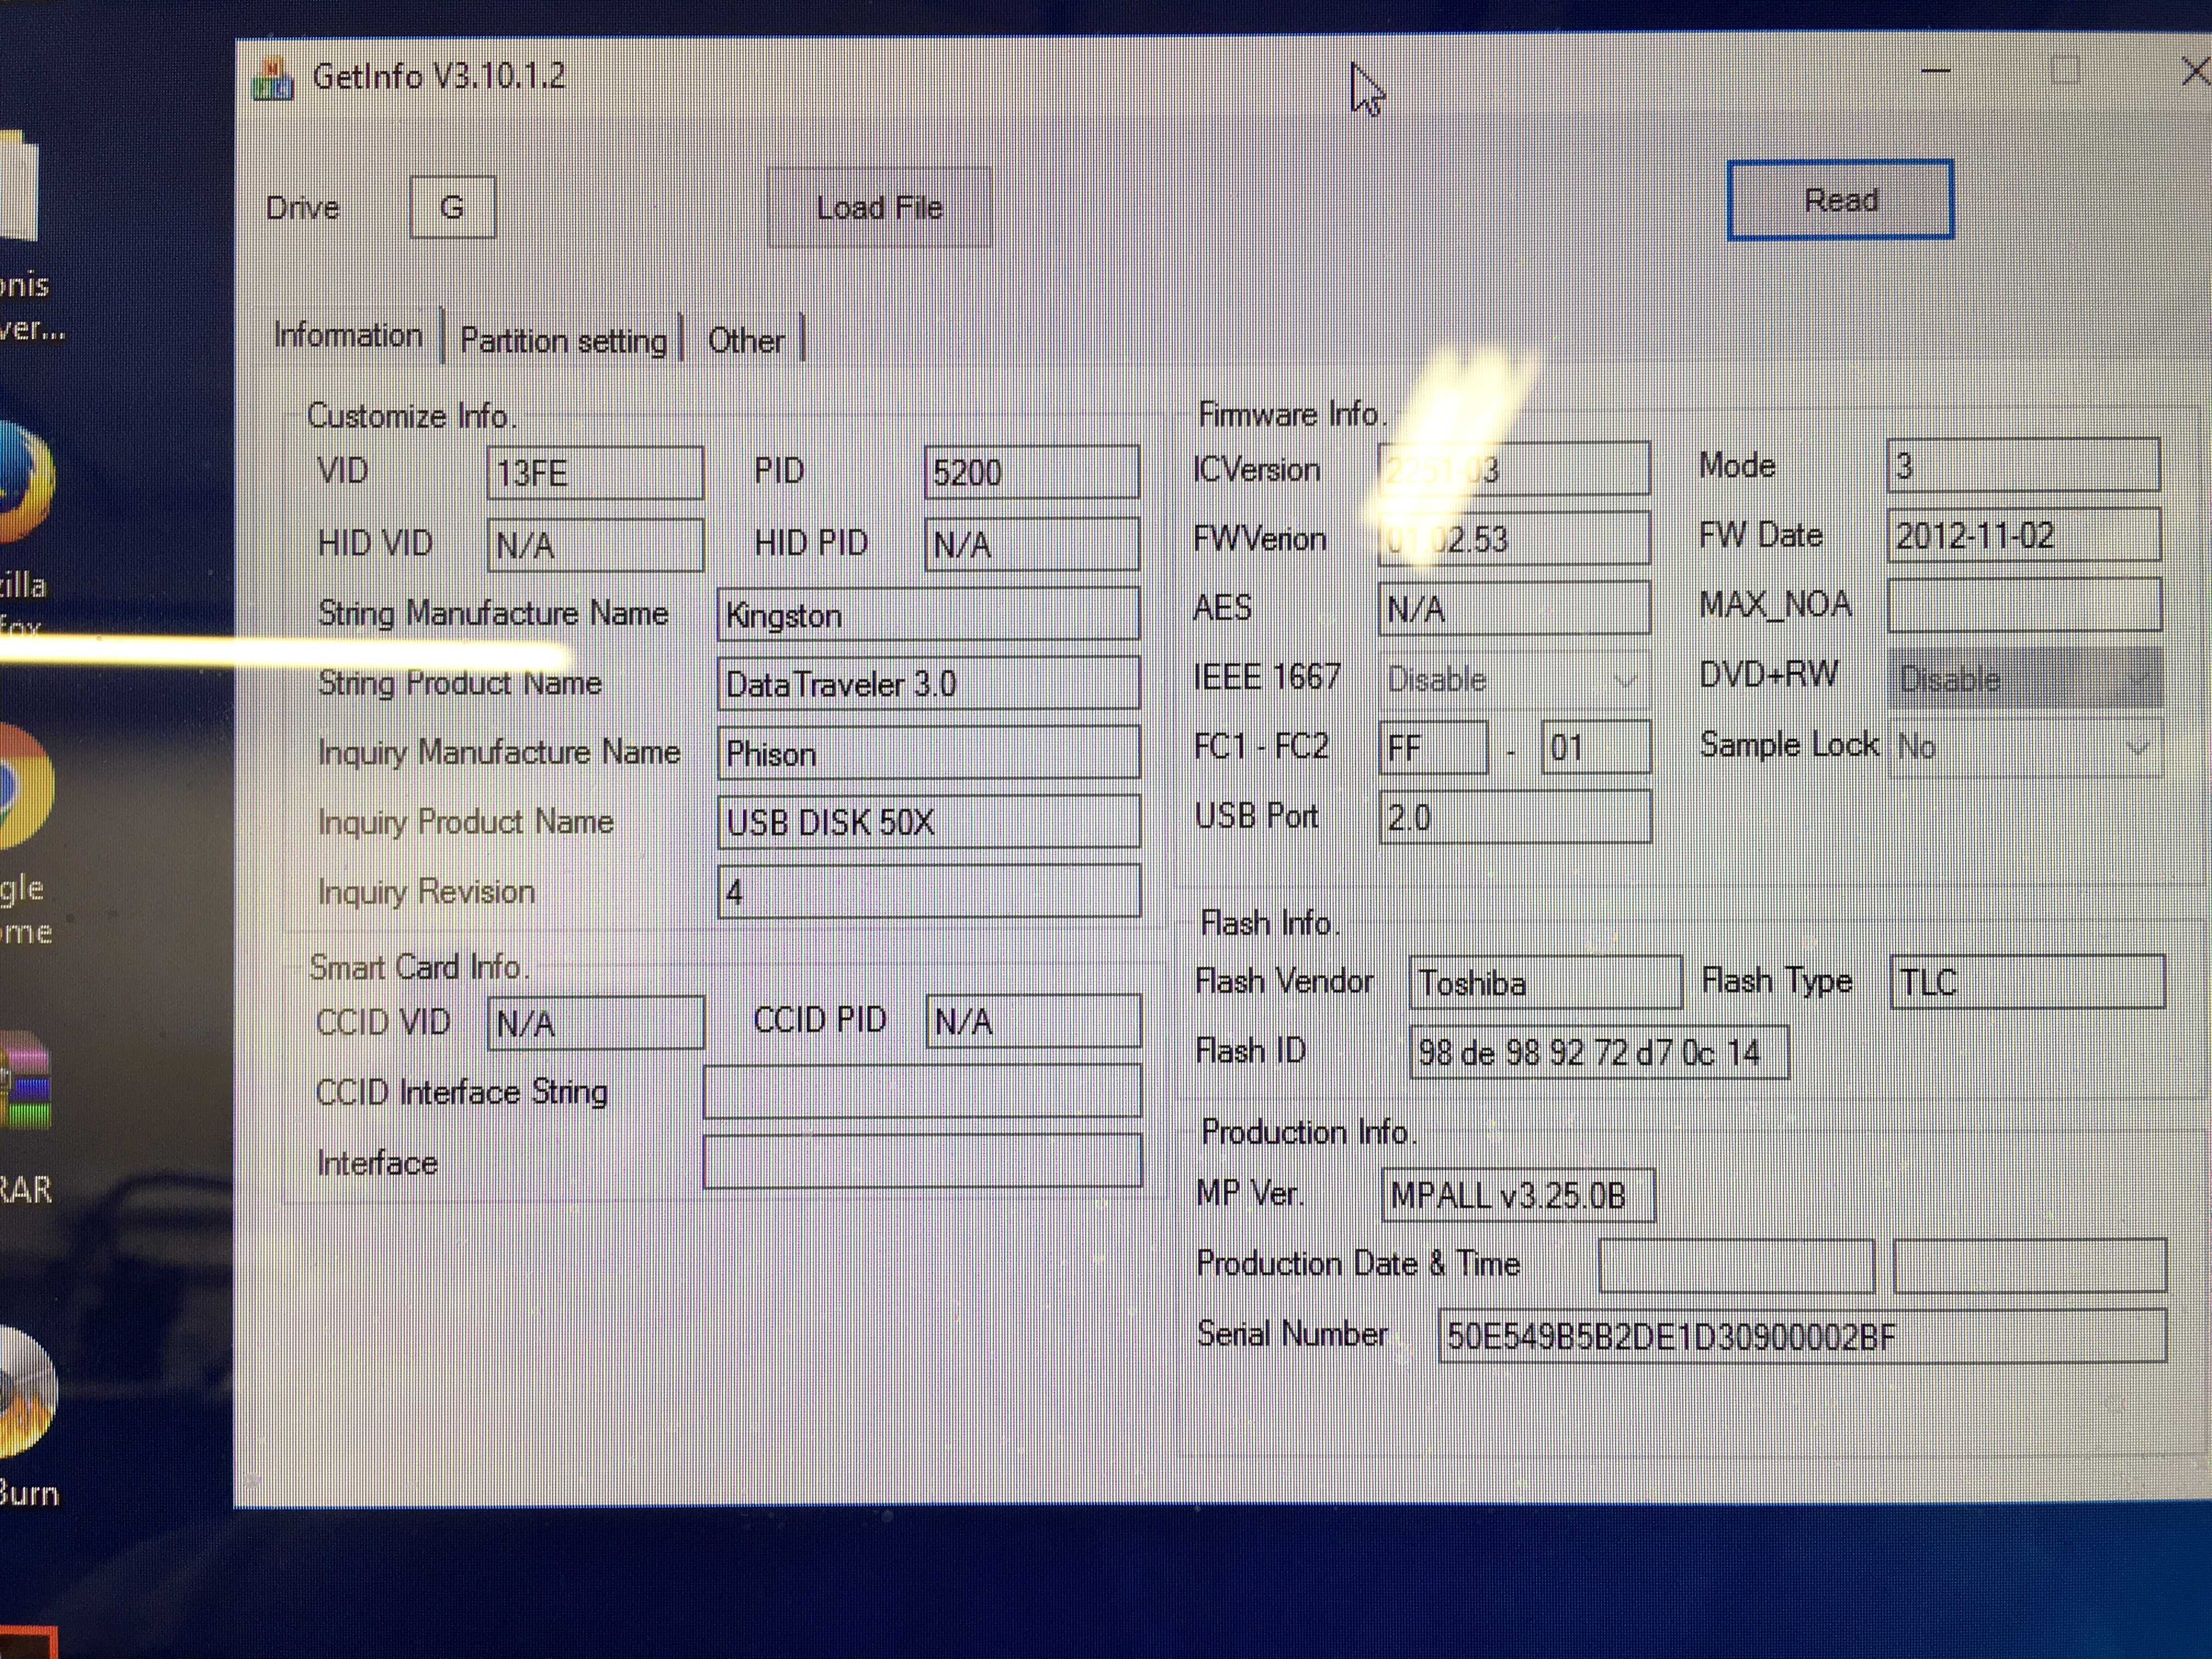Click the FW Date field
Image resolution: width=2212 pixels, height=1659 pixels.
(x=2023, y=535)
